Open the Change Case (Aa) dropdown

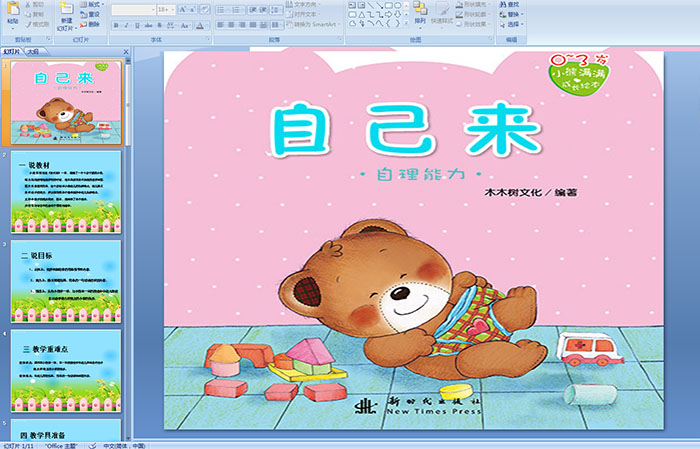pyautogui.click(x=185, y=25)
